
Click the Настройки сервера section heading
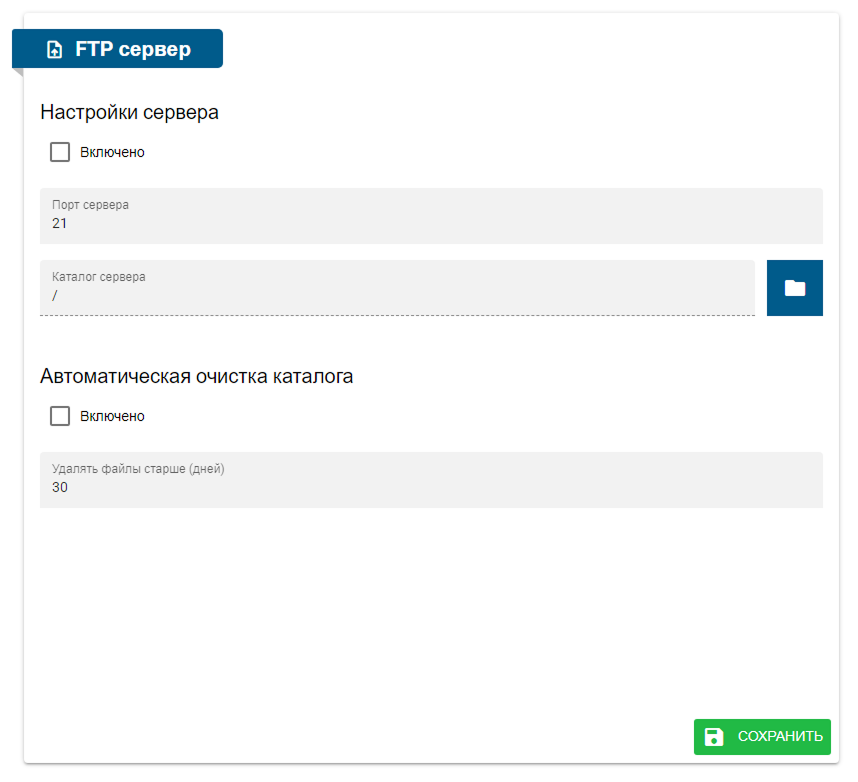129,112
